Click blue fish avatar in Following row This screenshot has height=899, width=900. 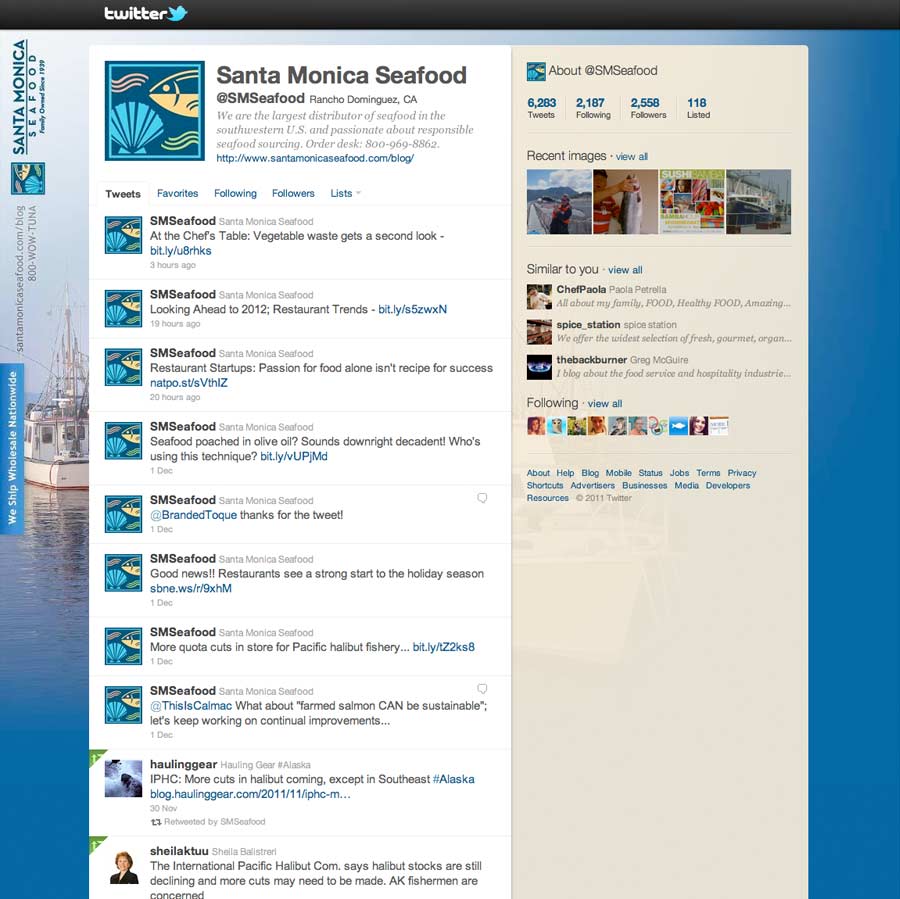click(x=678, y=426)
